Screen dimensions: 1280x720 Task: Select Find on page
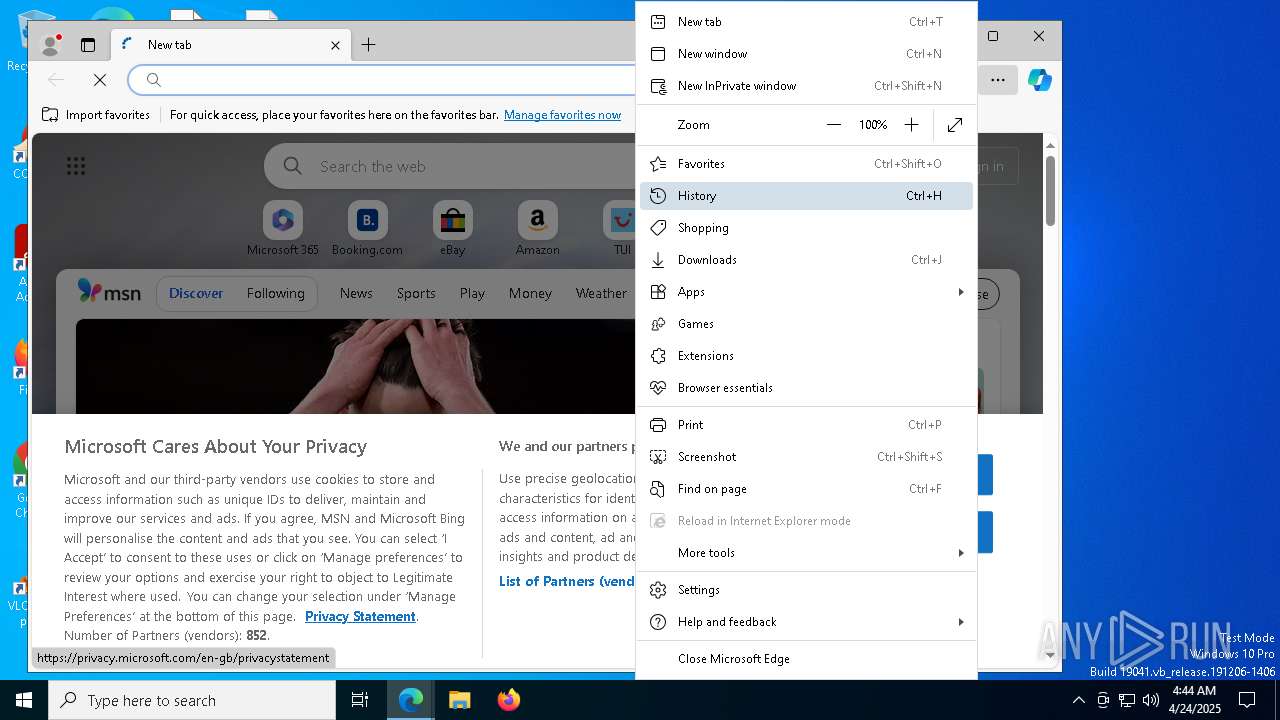pyautogui.click(x=806, y=489)
